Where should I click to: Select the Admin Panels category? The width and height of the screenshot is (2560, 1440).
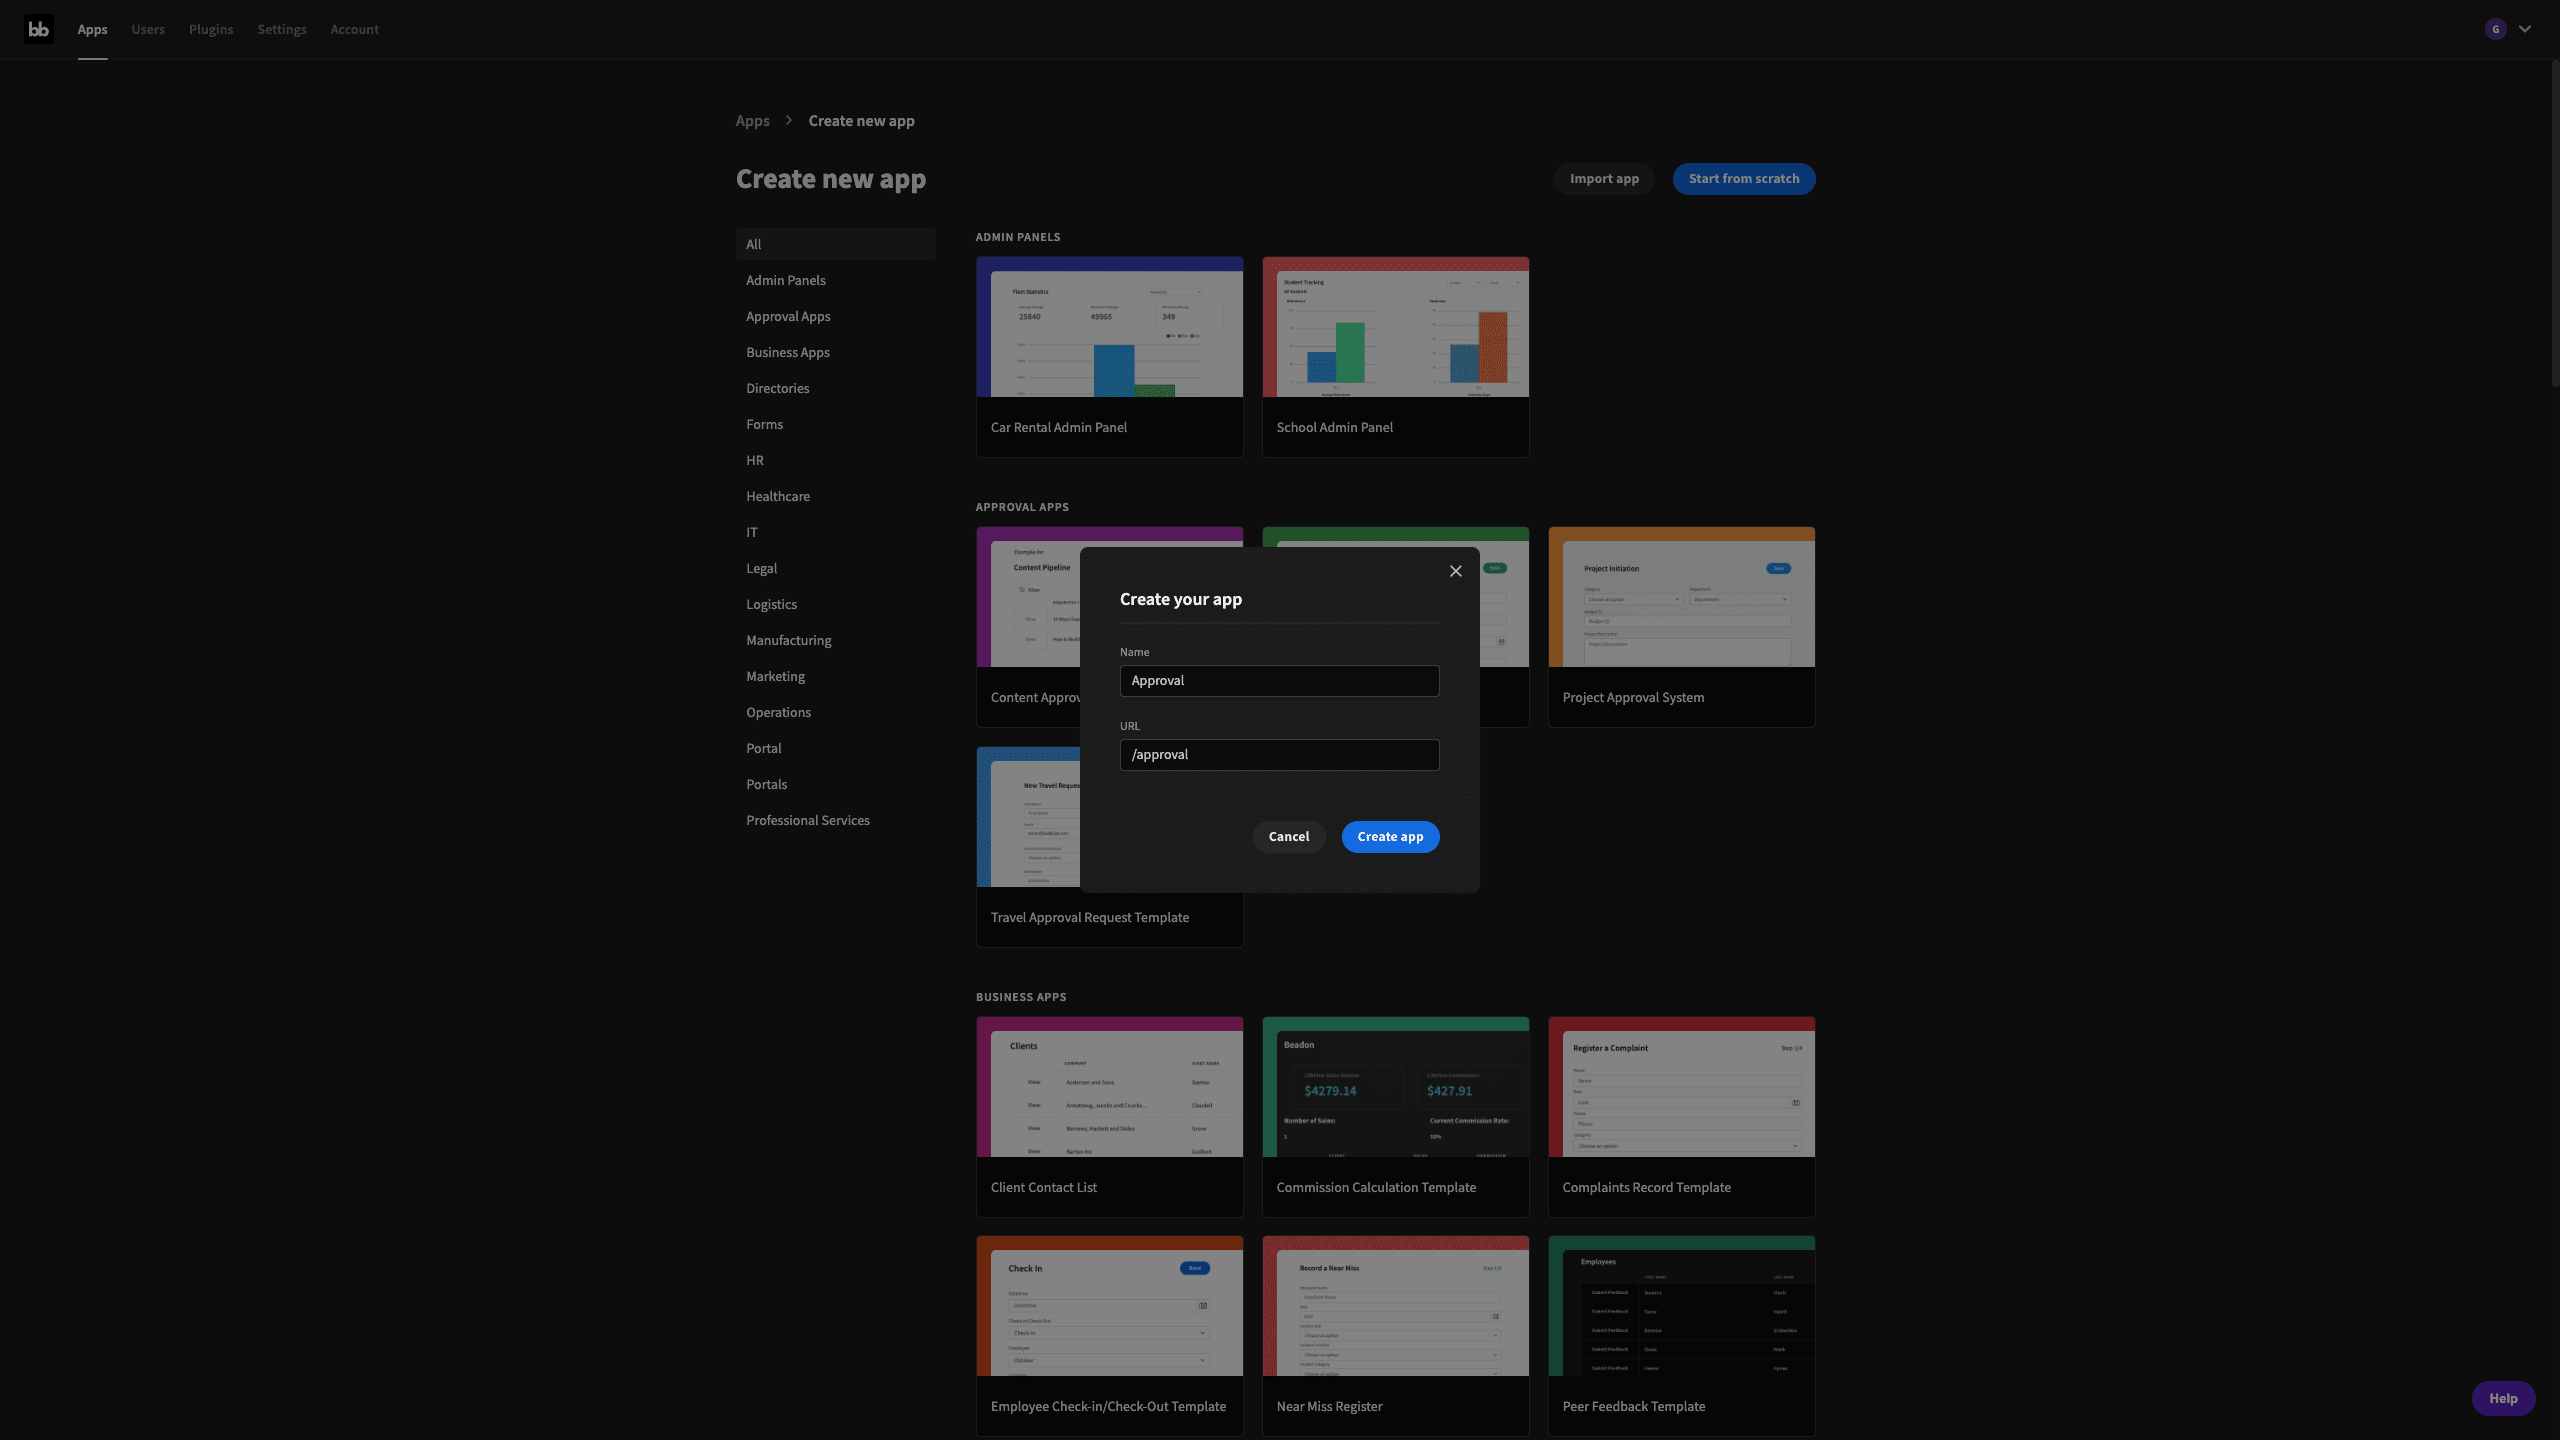836,280
